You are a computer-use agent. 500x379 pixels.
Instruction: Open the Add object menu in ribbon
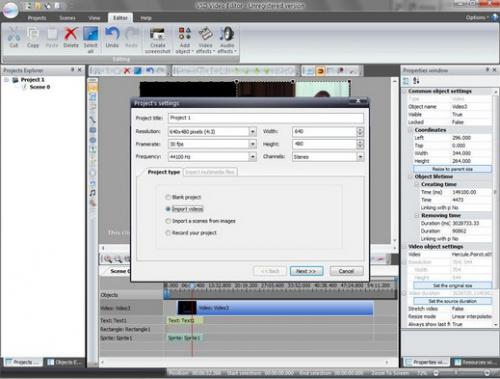tap(185, 40)
